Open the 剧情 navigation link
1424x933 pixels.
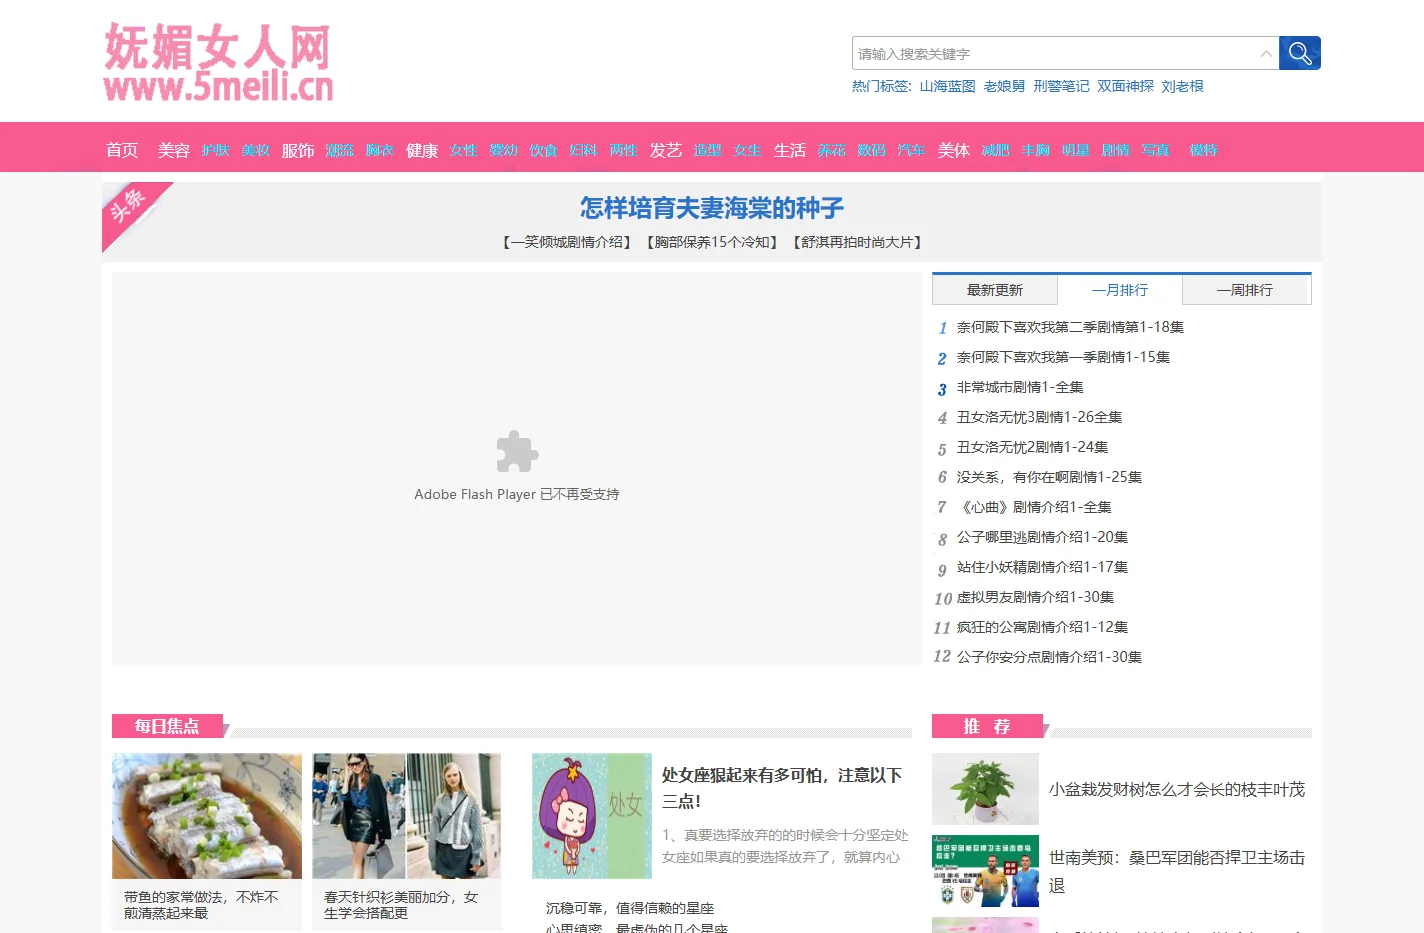(x=1115, y=150)
